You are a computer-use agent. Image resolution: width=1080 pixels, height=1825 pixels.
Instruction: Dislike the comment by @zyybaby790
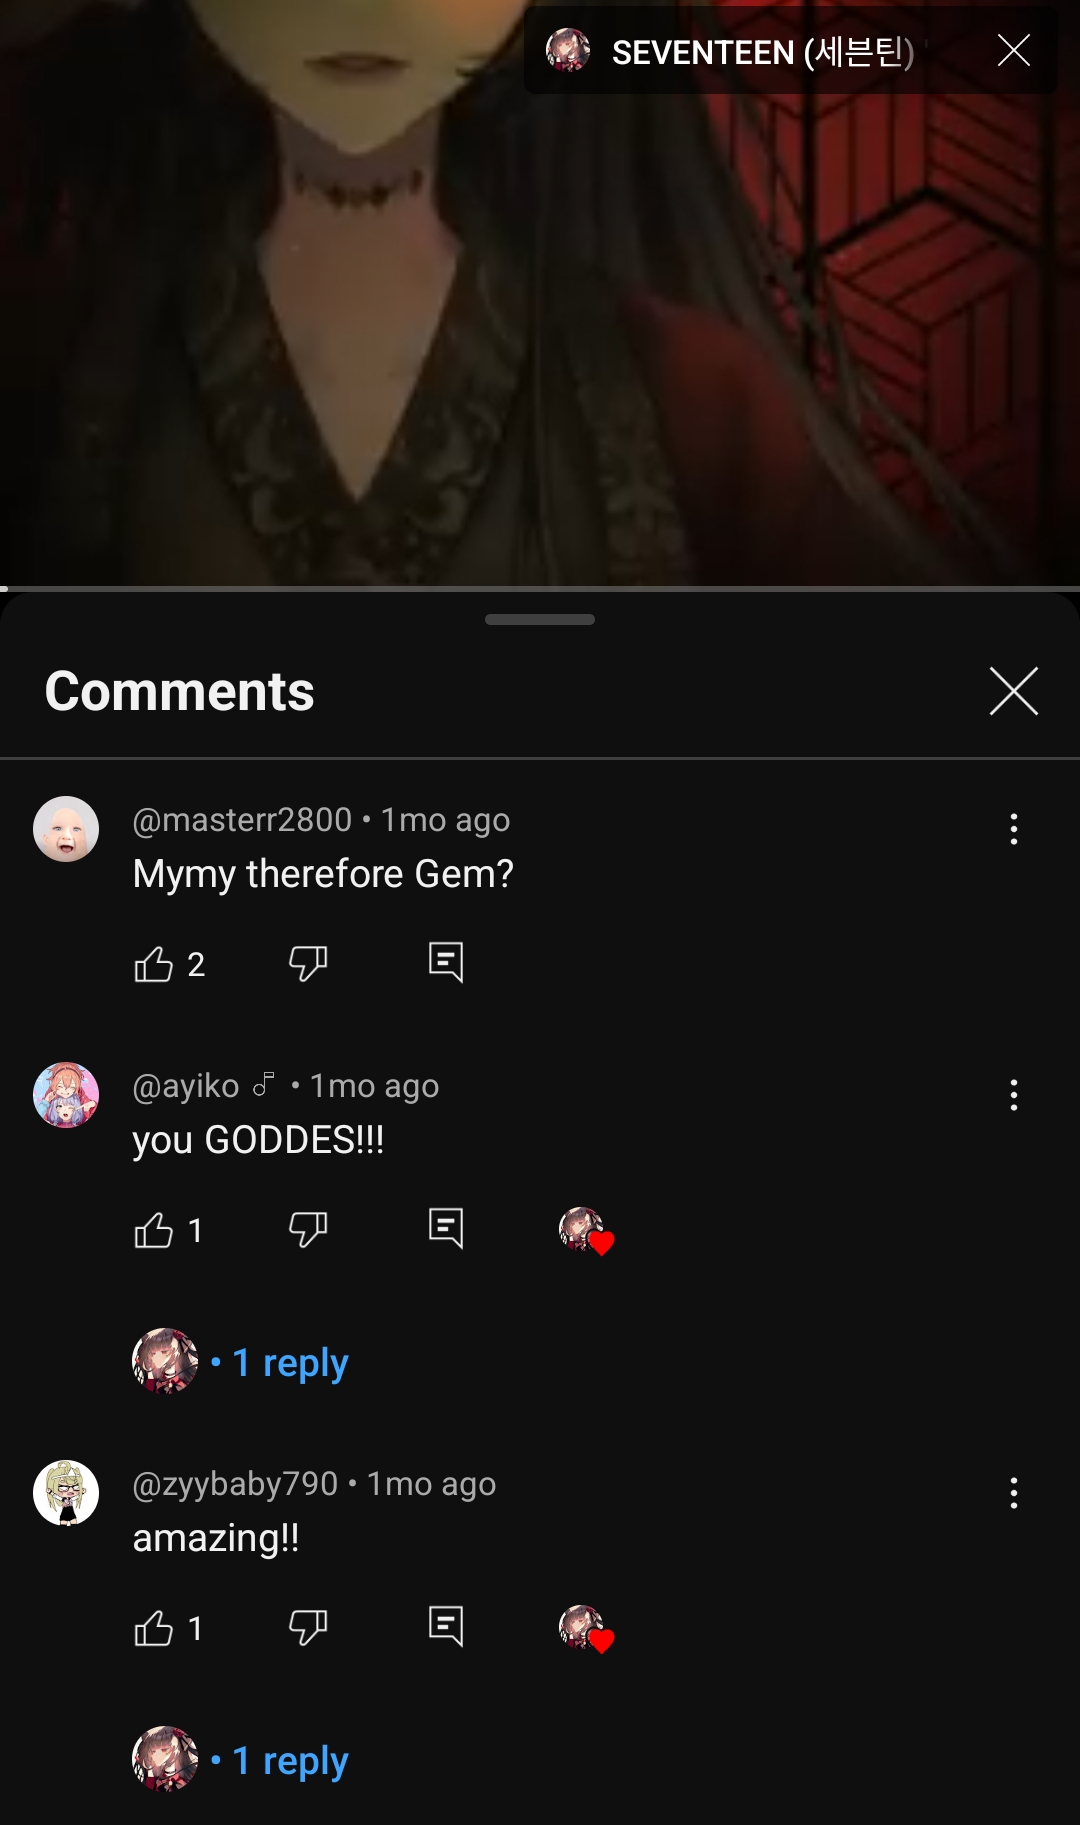coord(307,1628)
